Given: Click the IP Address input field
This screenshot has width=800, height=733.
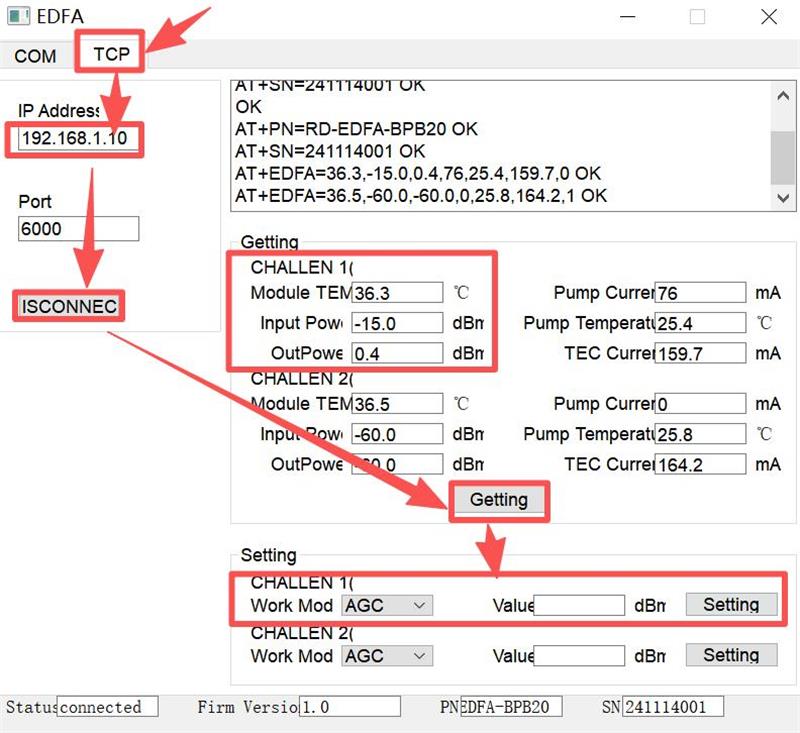Looking at the screenshot, I should 78,138.
